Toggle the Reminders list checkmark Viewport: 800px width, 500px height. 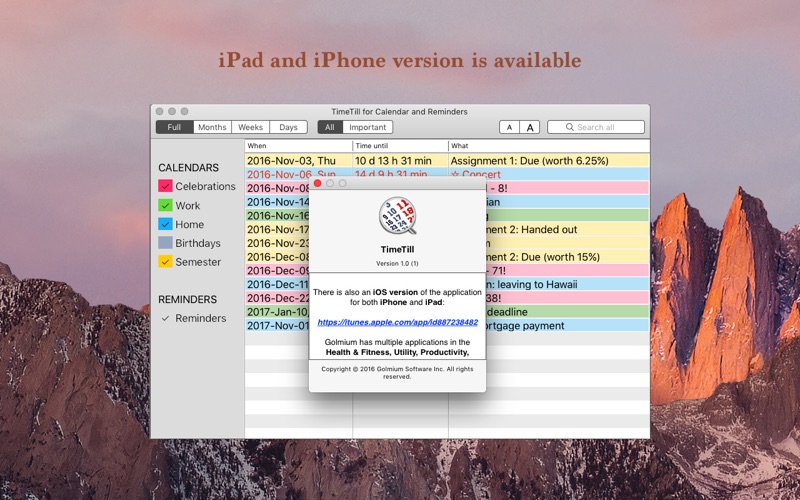pyautogui.click(x=165, y=318)
